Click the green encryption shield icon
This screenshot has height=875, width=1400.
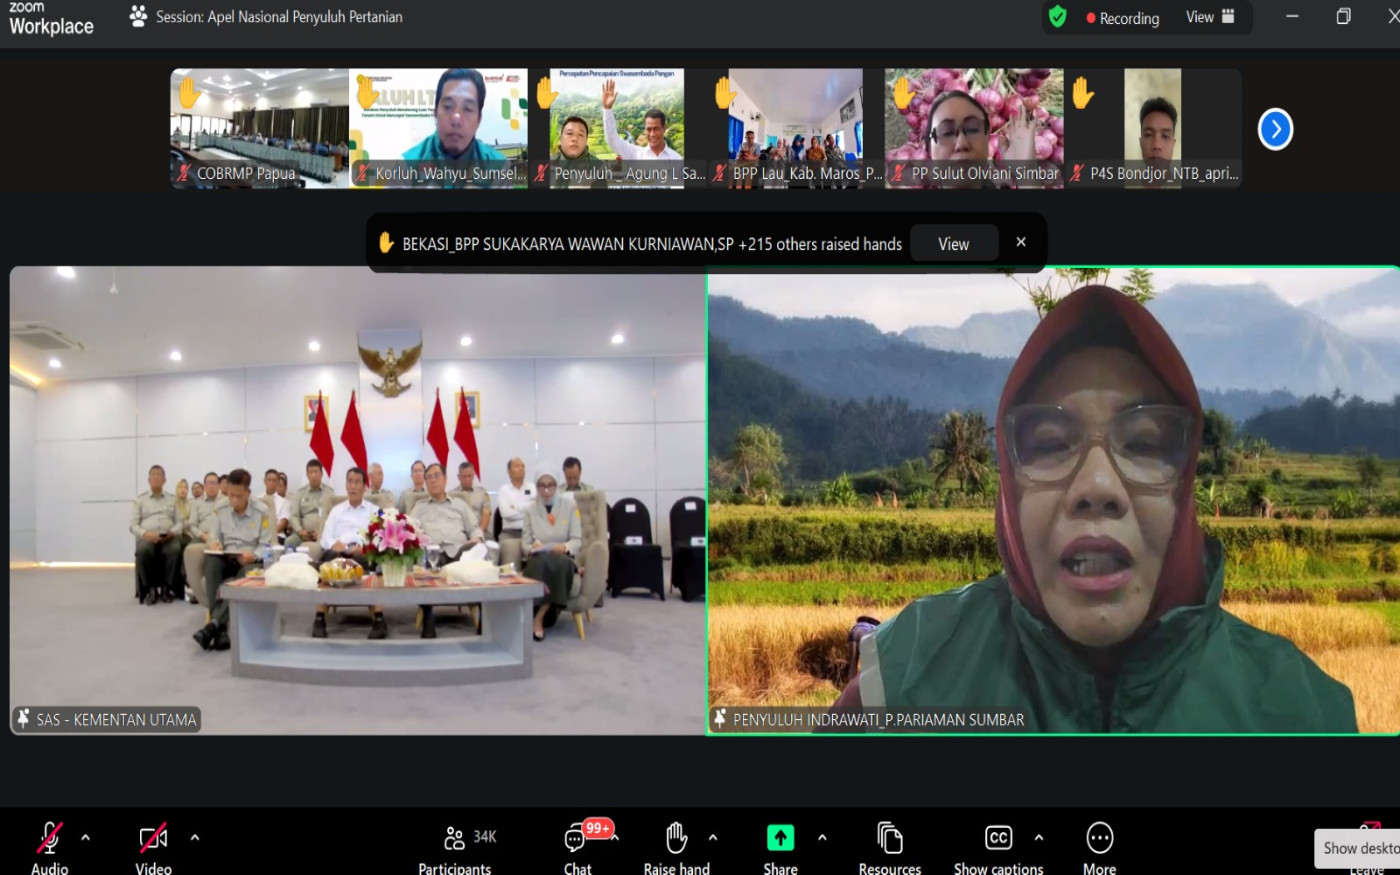(1058, 17)
